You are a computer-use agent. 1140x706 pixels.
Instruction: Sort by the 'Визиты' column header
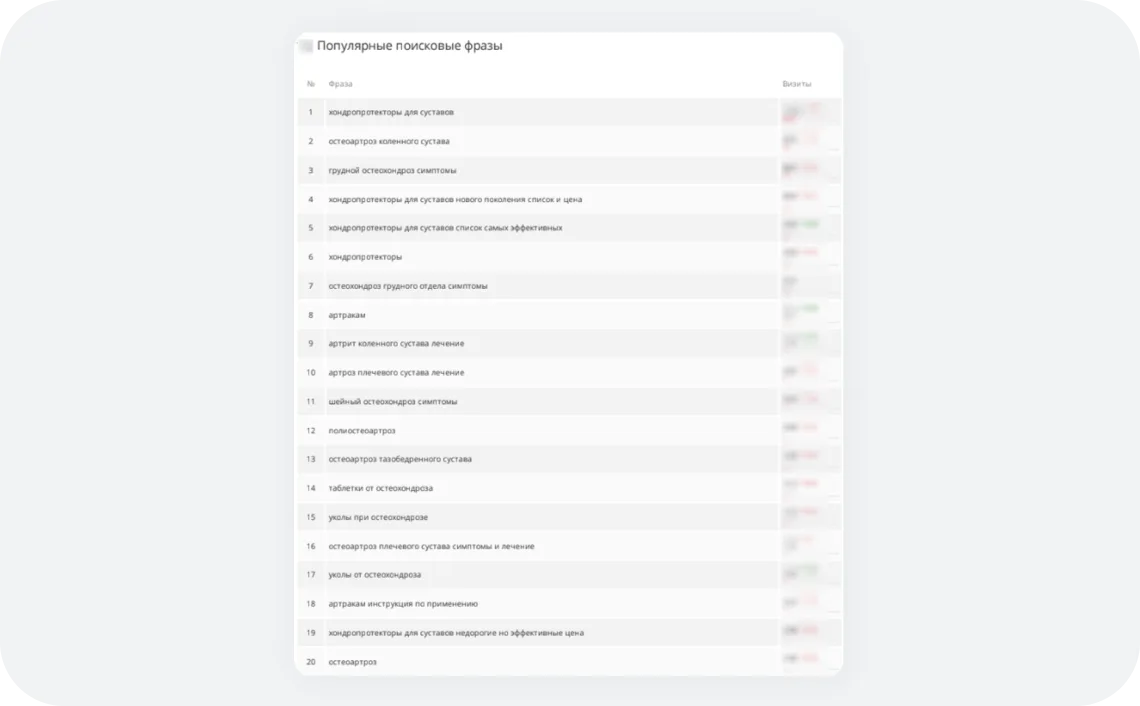pos(796,84)
